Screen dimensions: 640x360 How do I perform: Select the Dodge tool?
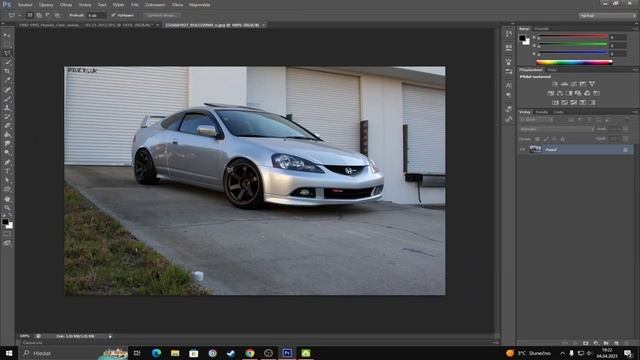7,152
